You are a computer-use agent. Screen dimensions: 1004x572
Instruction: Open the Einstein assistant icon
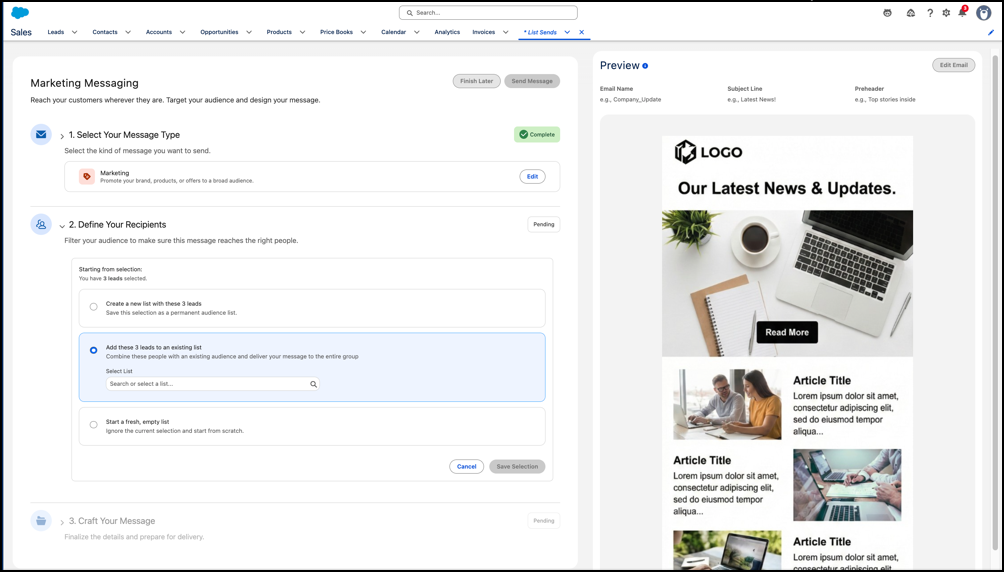point(887,13)
